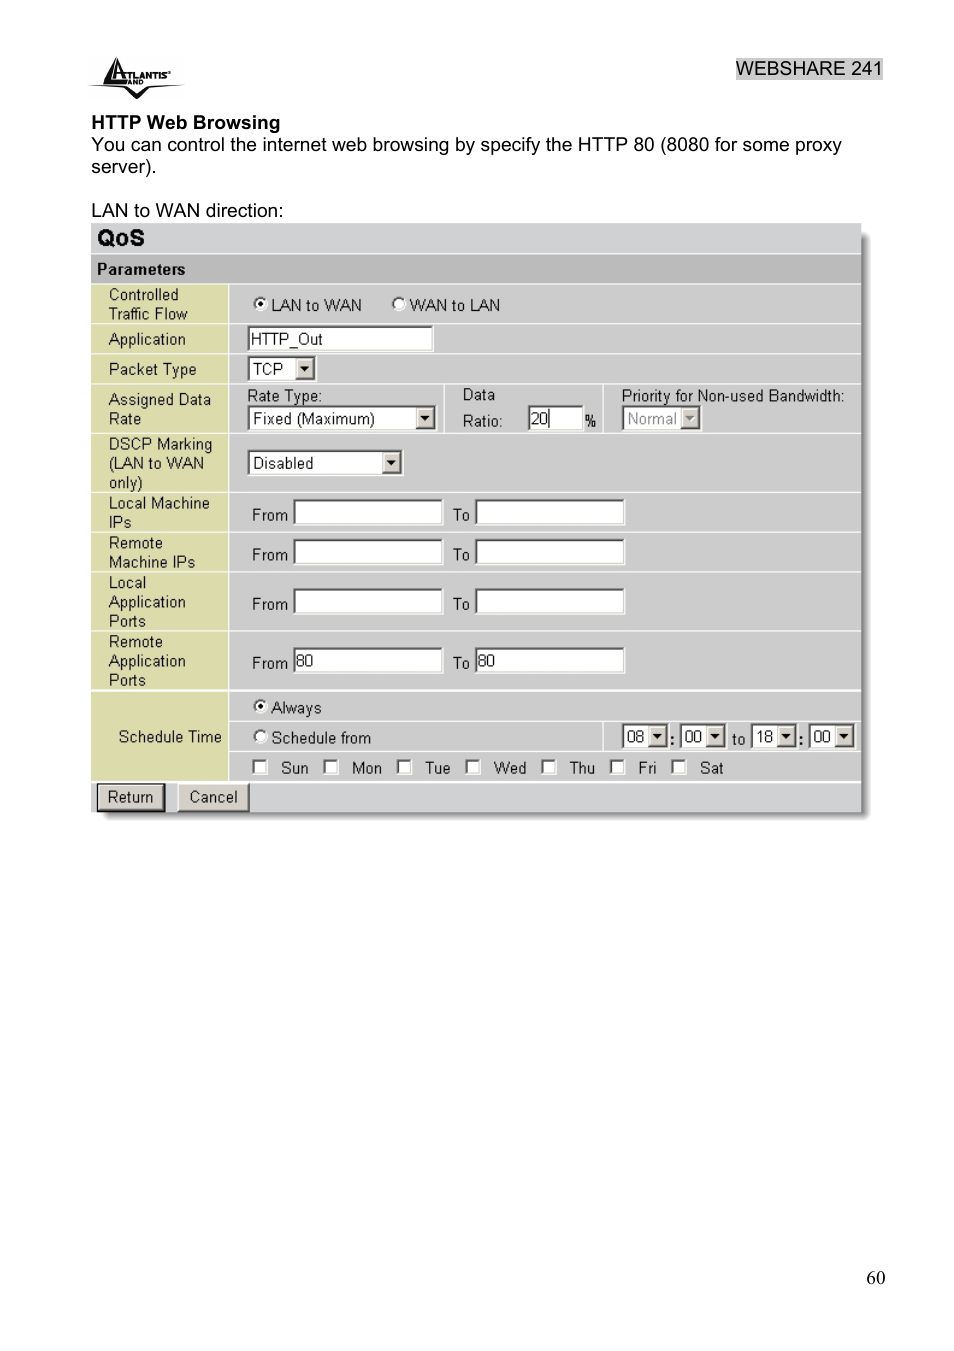Click Remote Application Ports From field
The image size is (954, 1351).
coord(368,661)
